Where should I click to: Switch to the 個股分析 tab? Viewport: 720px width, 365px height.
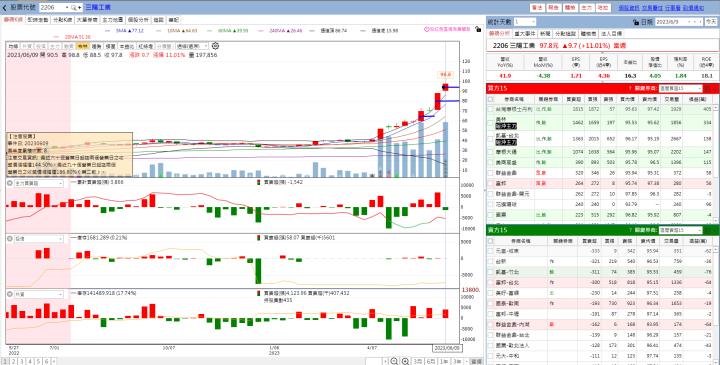coord(138,20)
